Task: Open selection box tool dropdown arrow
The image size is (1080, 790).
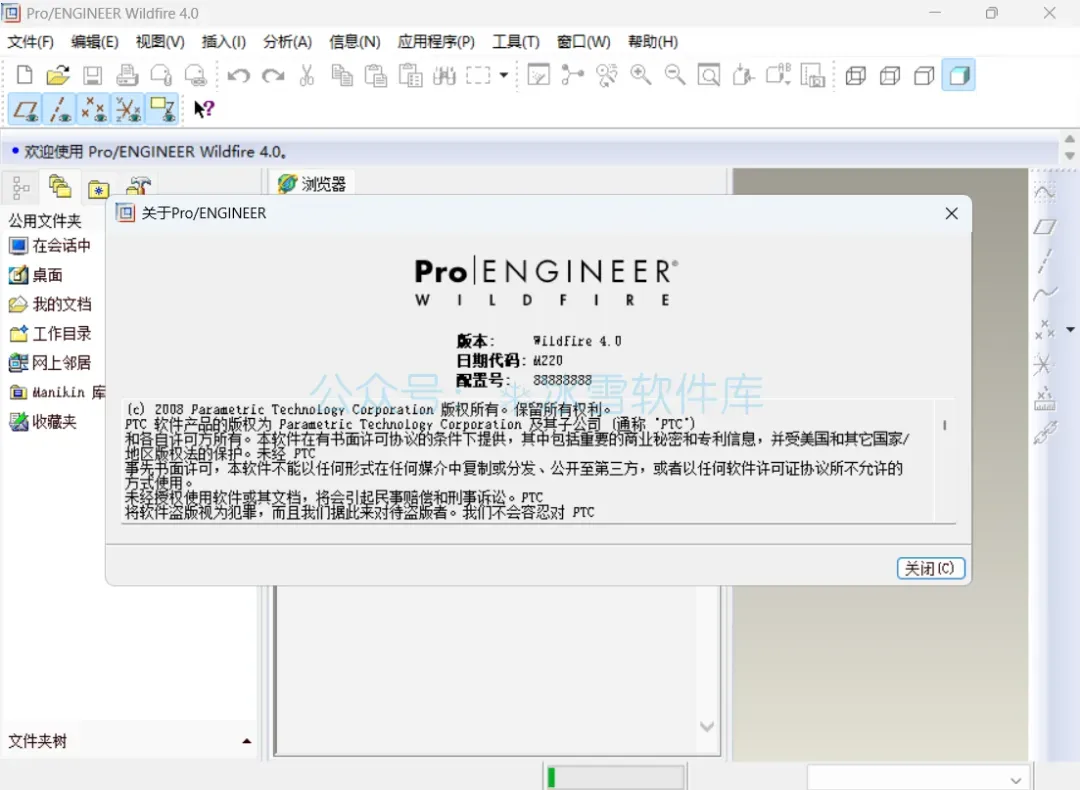Action: pyautogui.click(x=503, y=75)
